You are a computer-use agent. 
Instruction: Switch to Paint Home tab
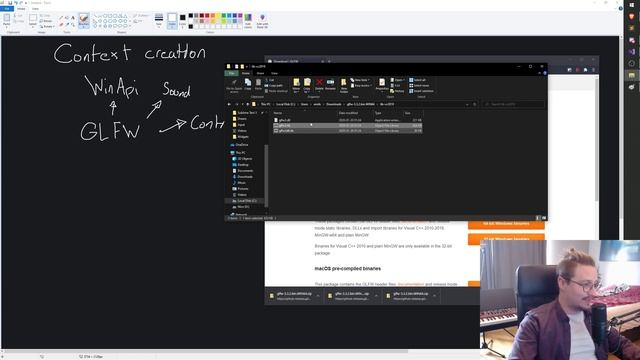(21, 9)
